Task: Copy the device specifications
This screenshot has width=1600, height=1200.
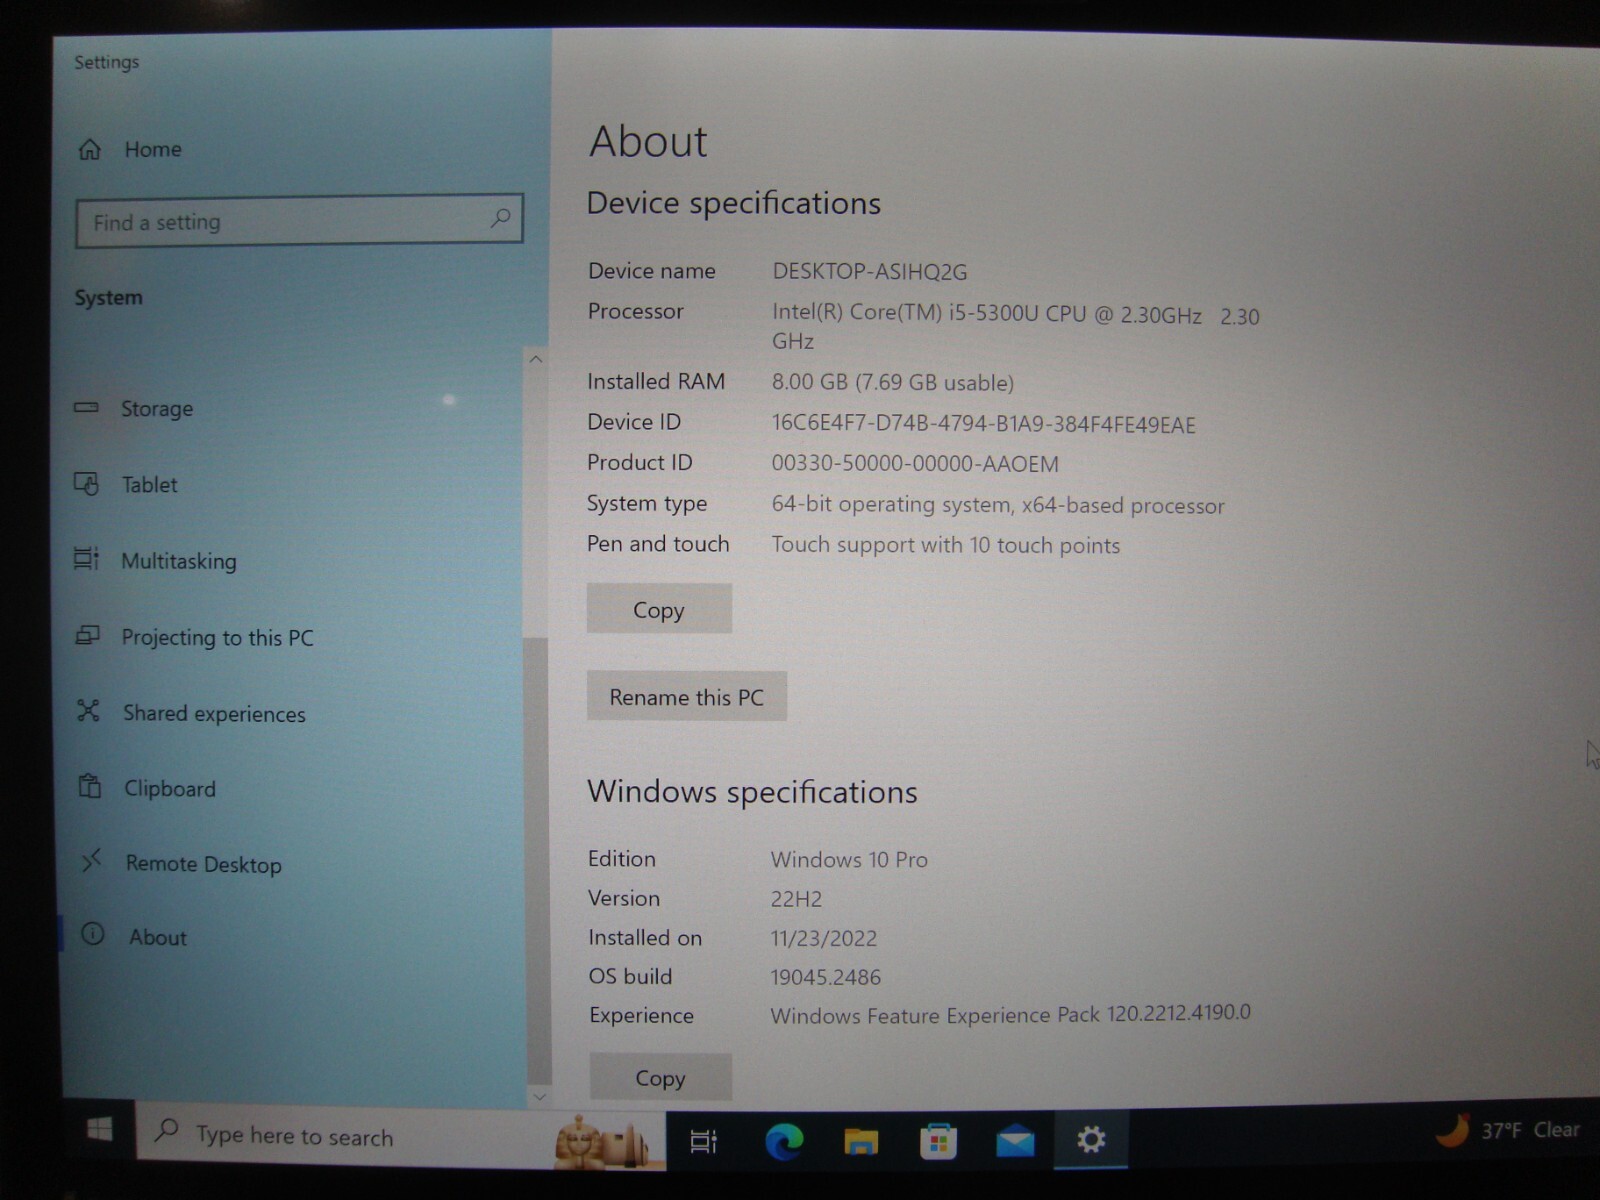Action: (x=659, y=609)
